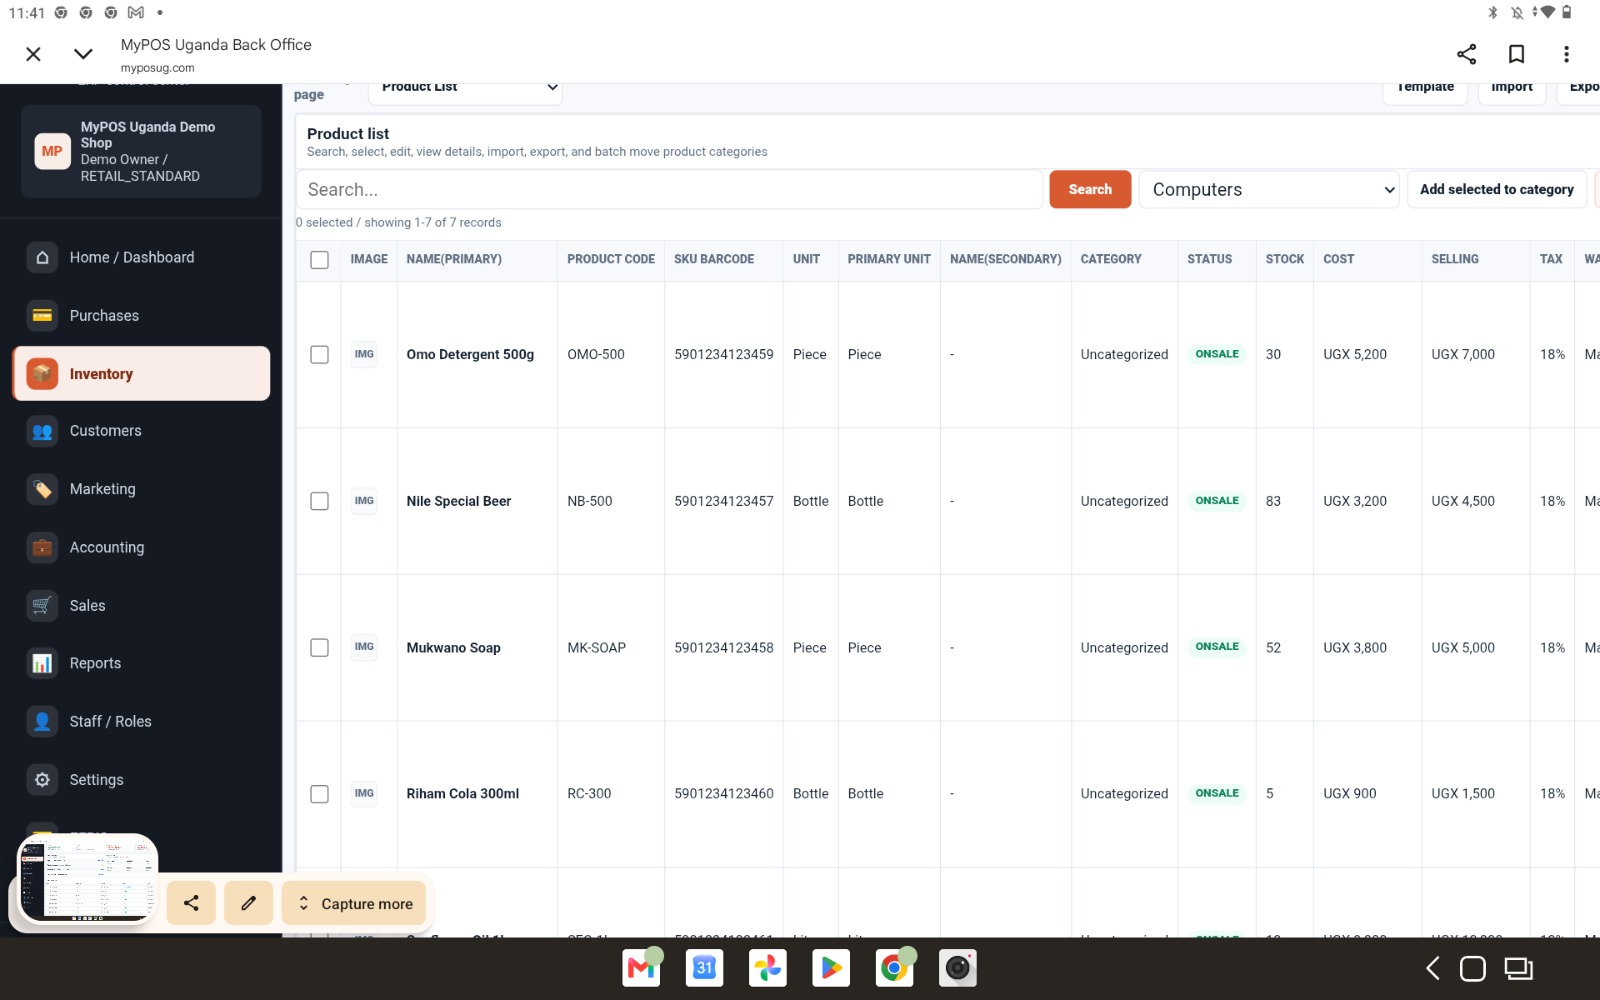Share the captured screenshot

coord(191,903)
